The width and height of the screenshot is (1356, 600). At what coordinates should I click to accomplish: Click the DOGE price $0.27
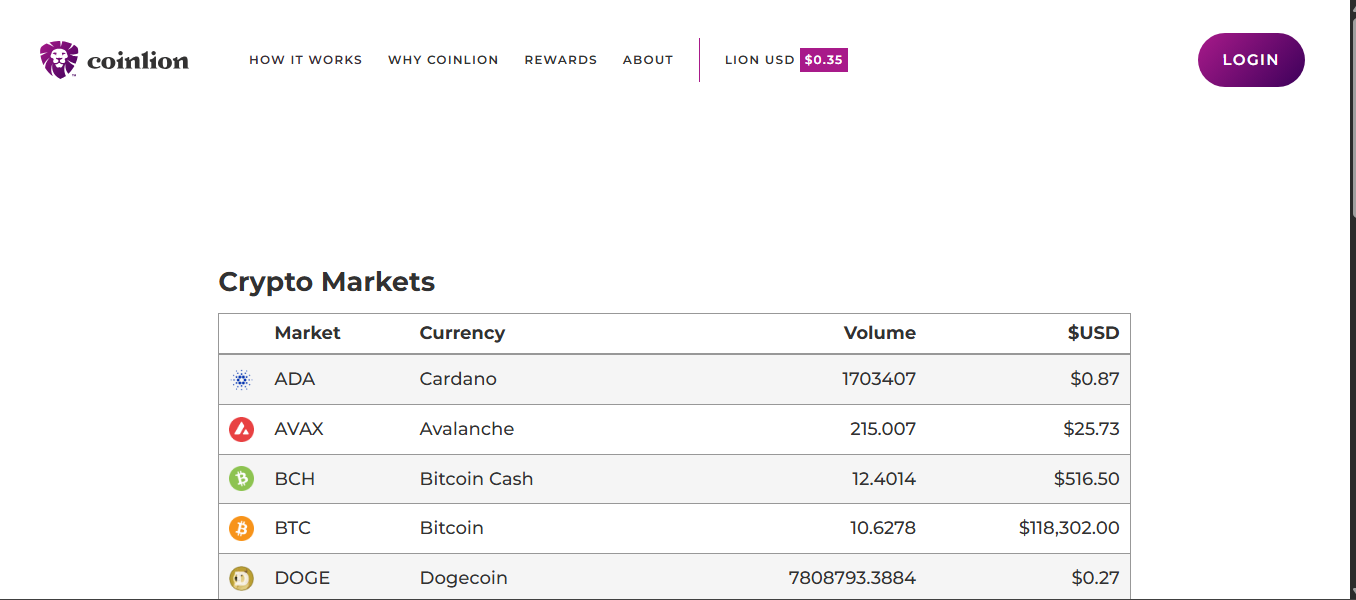[x=1095, y=578]
